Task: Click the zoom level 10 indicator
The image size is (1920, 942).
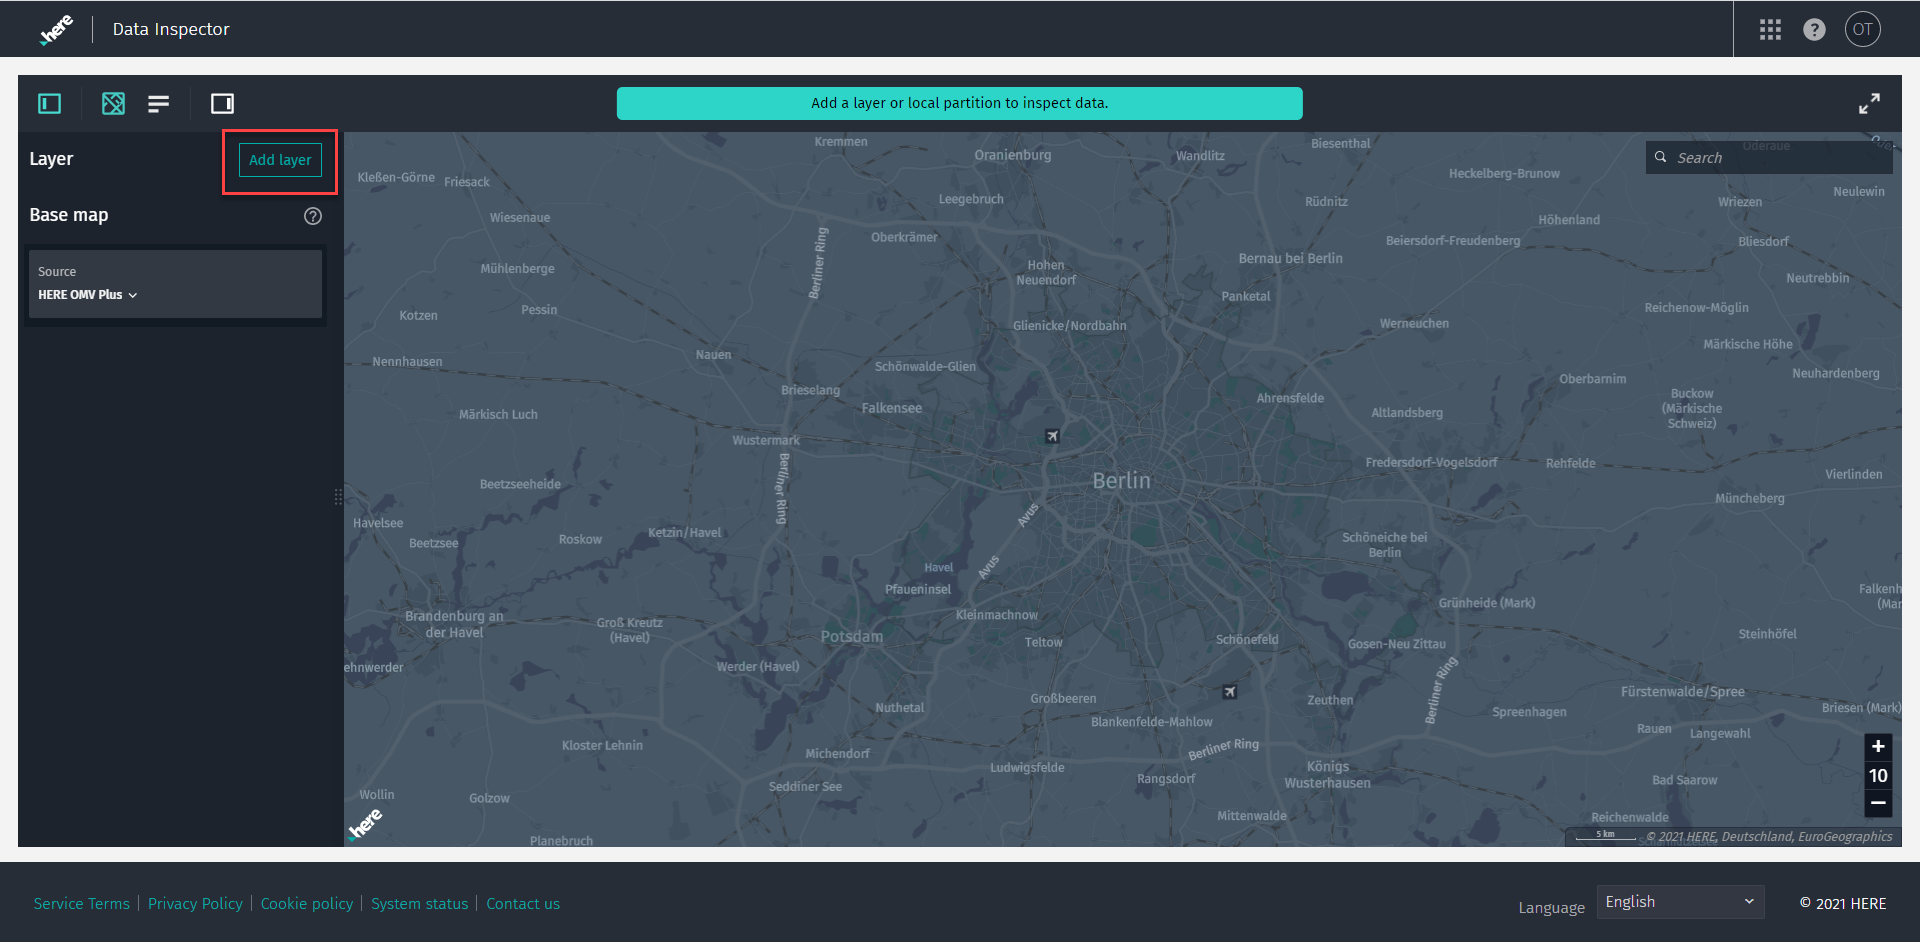Action: pos(1878,775)
